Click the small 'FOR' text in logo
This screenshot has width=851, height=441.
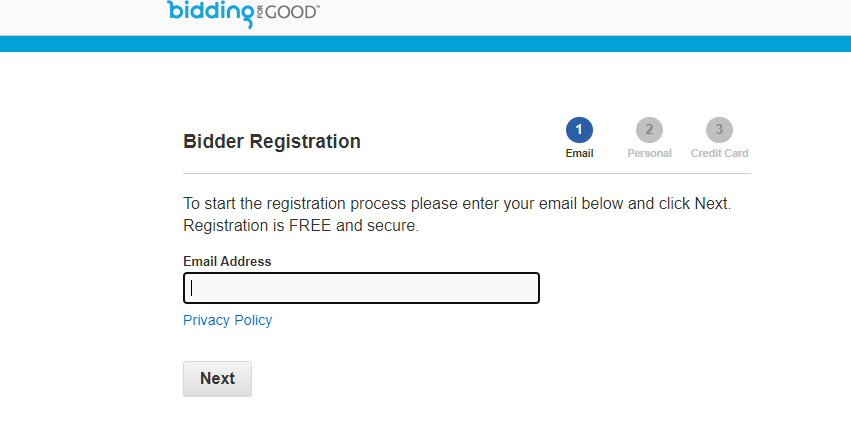260,12
